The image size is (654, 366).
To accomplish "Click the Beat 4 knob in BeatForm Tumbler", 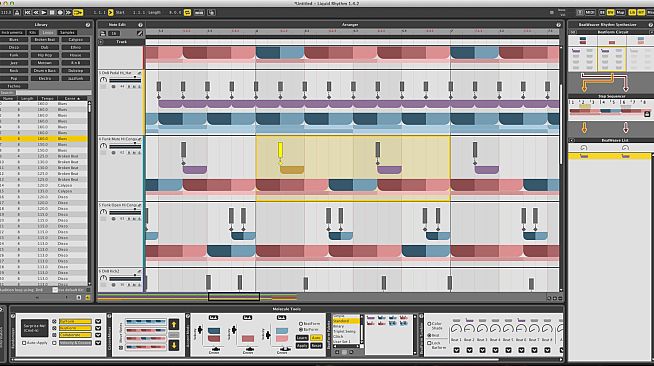I will pos(495,329).
